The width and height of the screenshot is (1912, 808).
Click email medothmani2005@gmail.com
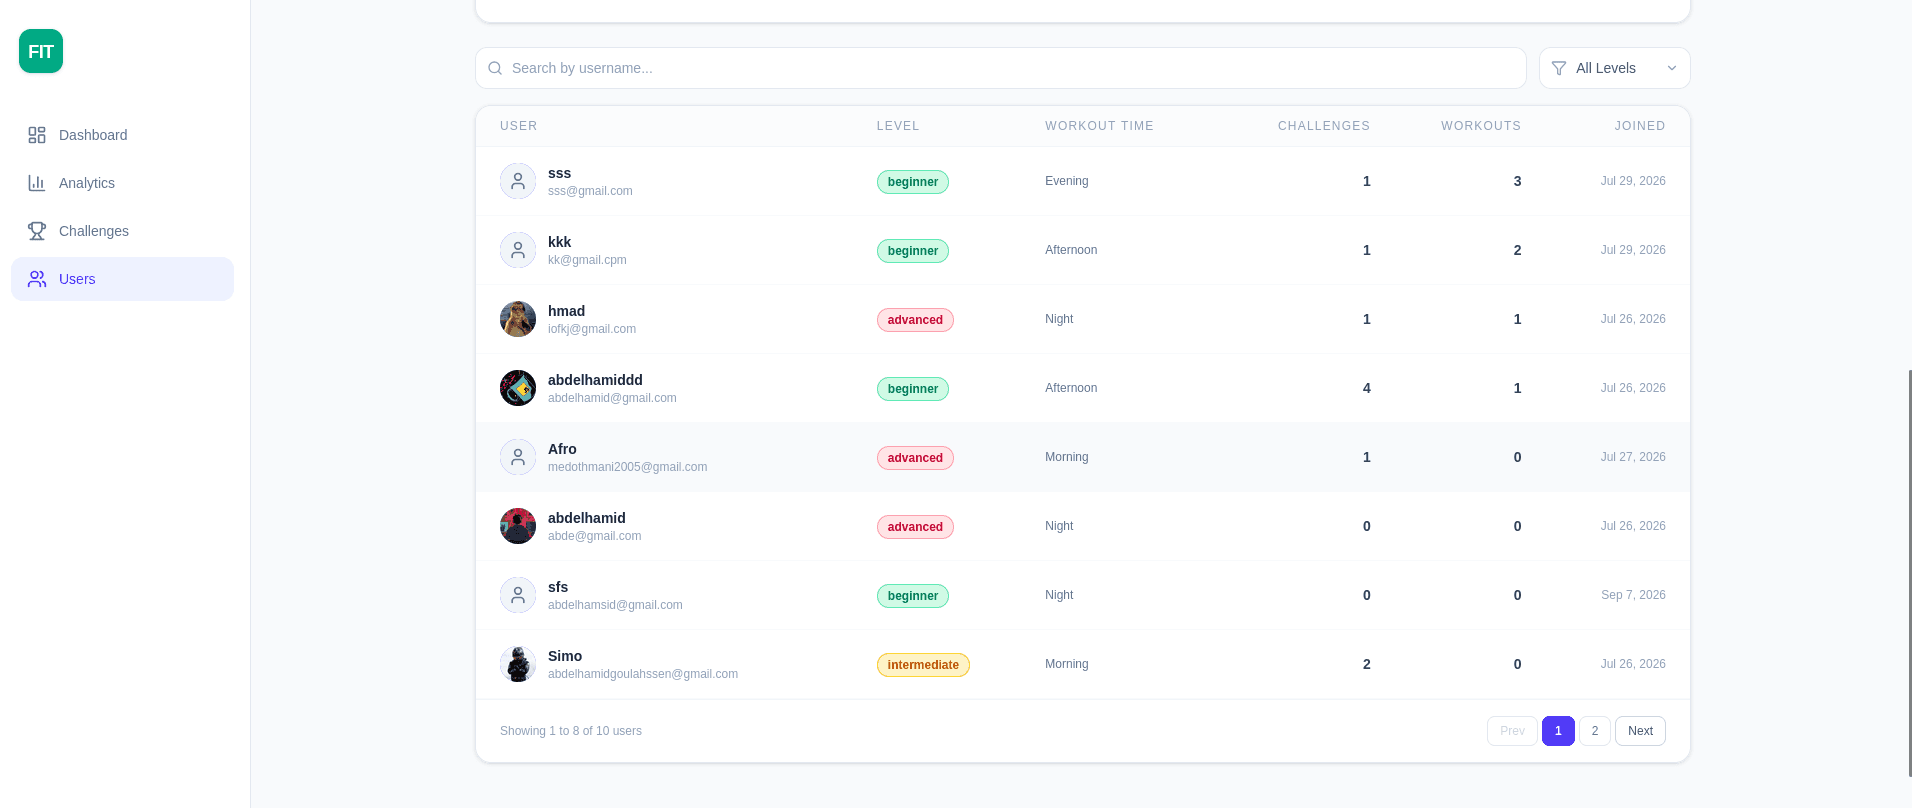(x=627, y=467)
